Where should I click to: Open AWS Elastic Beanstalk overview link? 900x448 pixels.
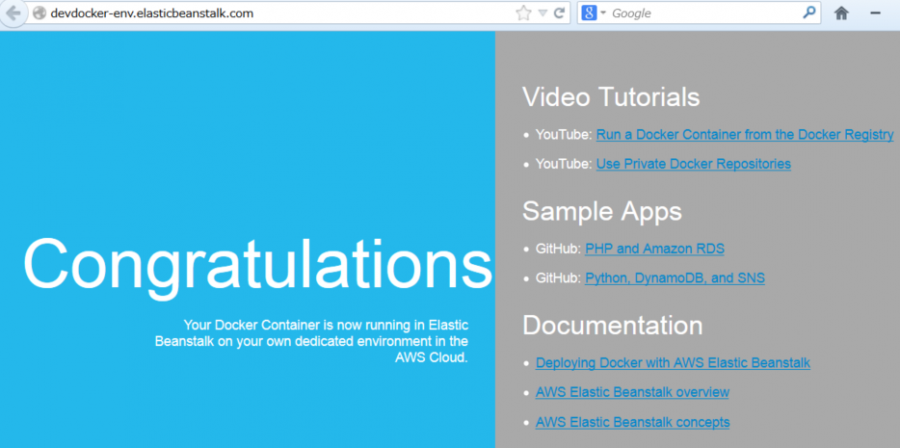coord(632,392)
